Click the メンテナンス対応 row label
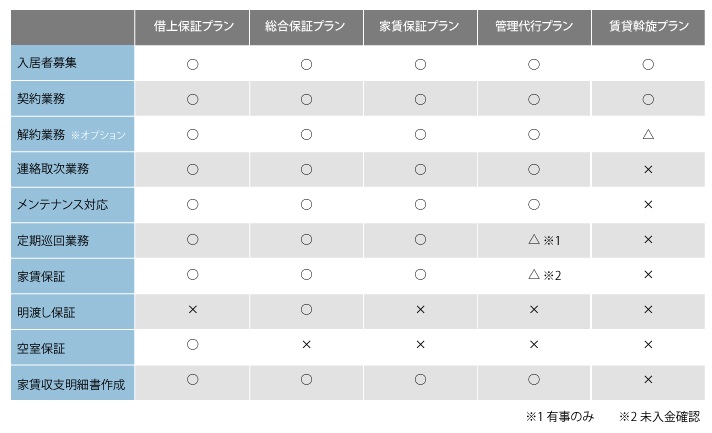 (62, 205)
